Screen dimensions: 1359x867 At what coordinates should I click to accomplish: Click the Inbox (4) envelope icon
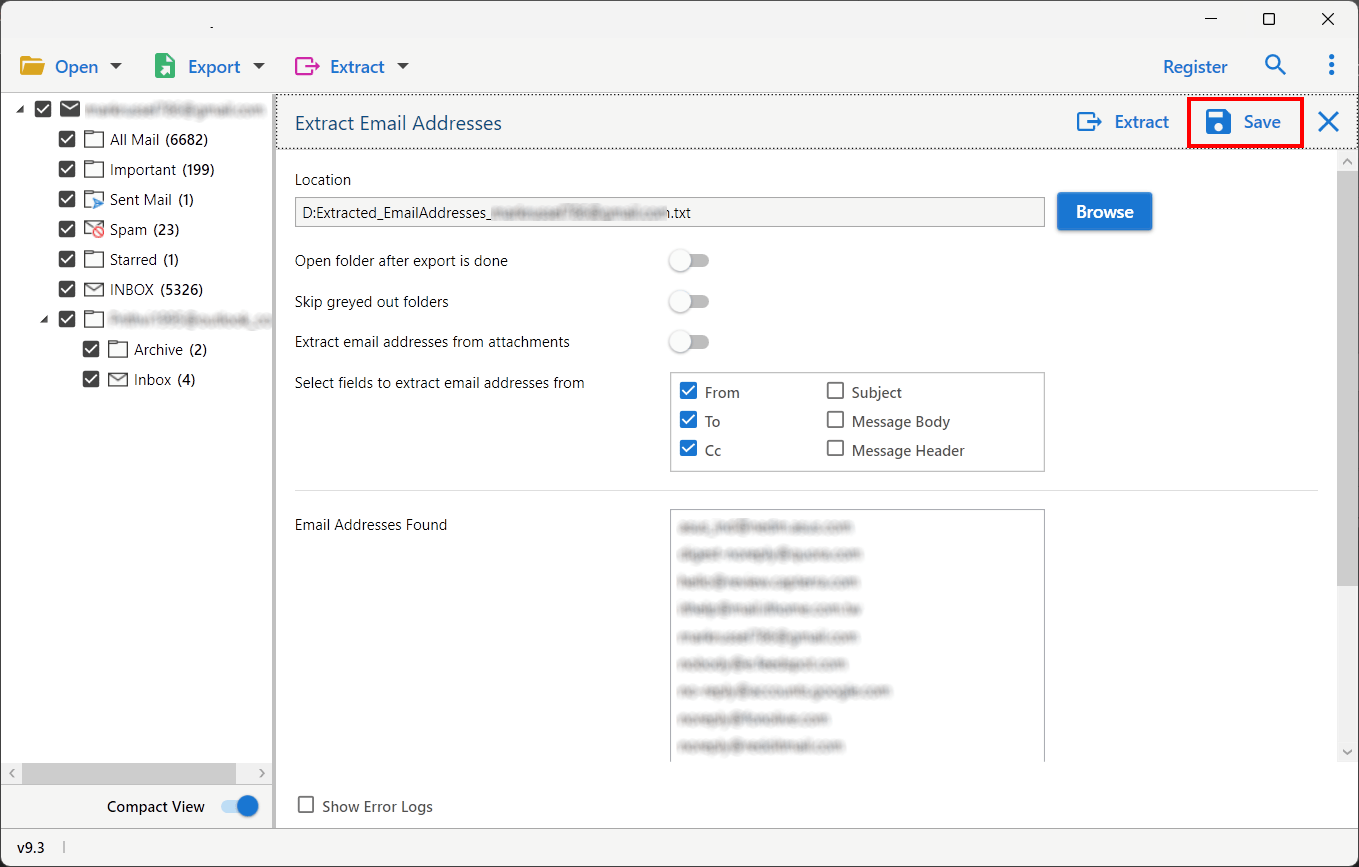(x=118, y=379)
